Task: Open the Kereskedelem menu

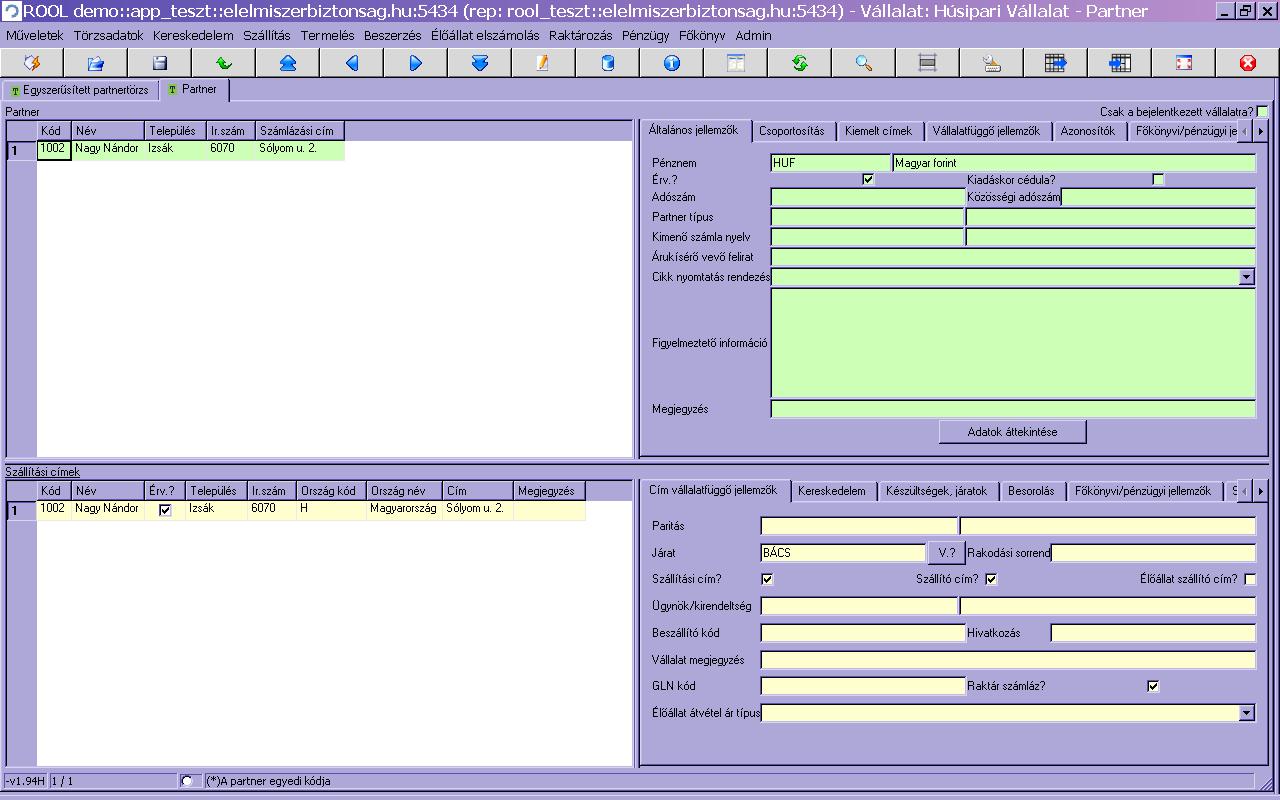Action: click(x=193, y=35)
